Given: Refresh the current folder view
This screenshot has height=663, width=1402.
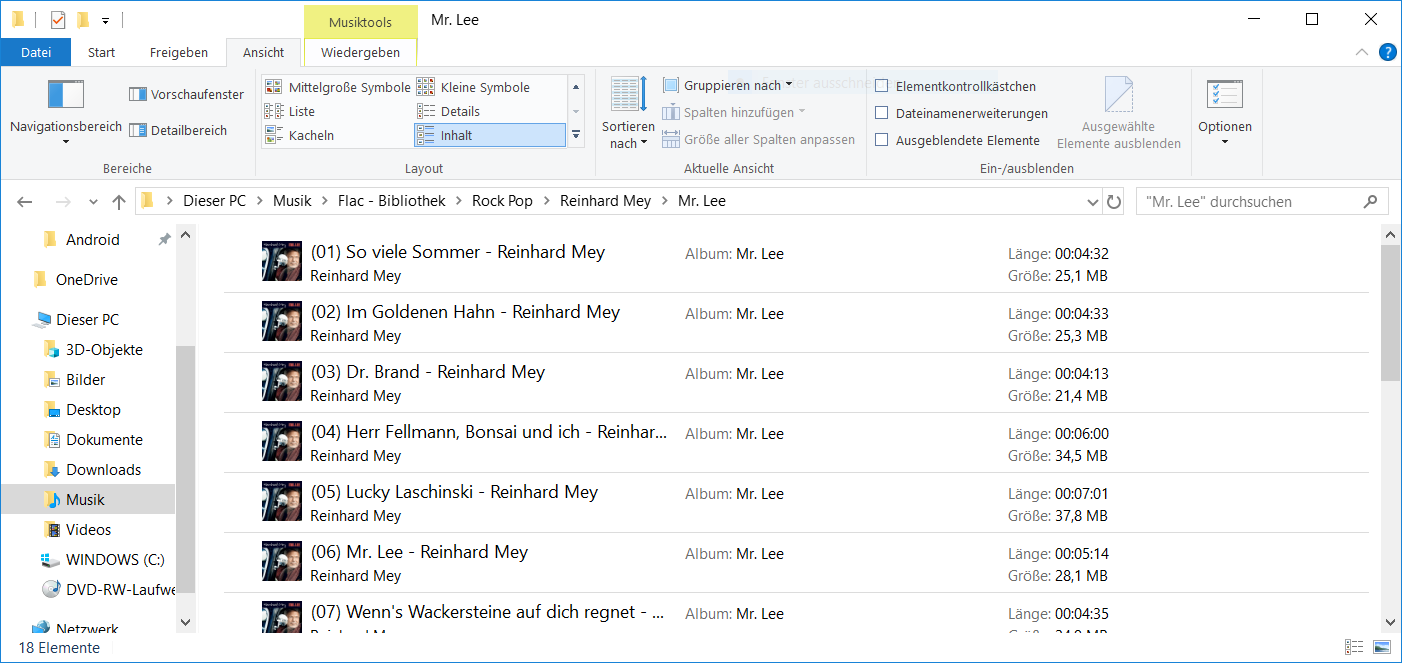Looking at the screenshot, I should tap(1114, 202).
